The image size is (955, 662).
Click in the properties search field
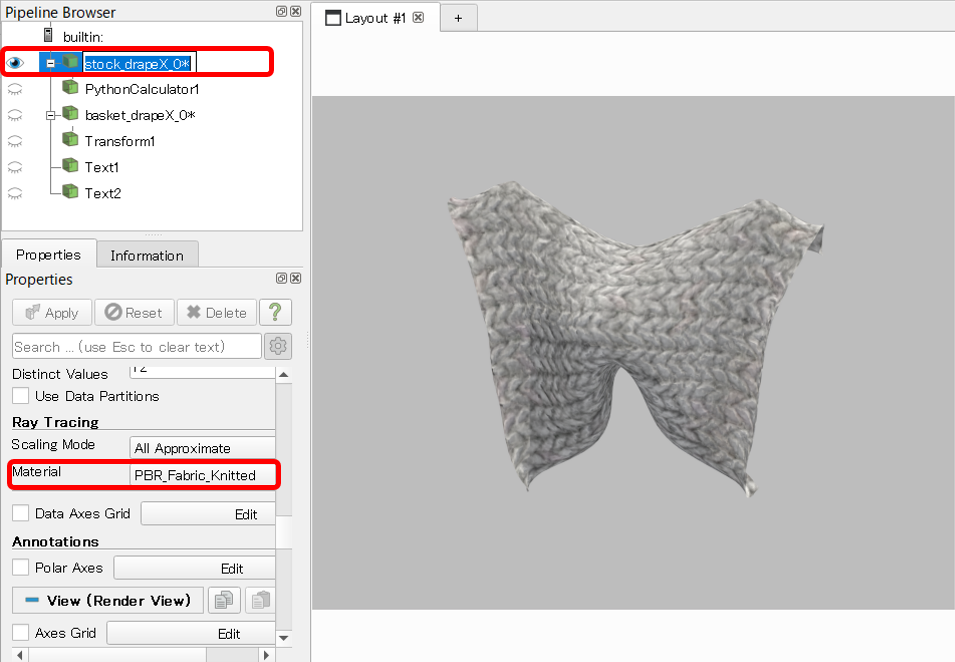(x=136, y=346)
